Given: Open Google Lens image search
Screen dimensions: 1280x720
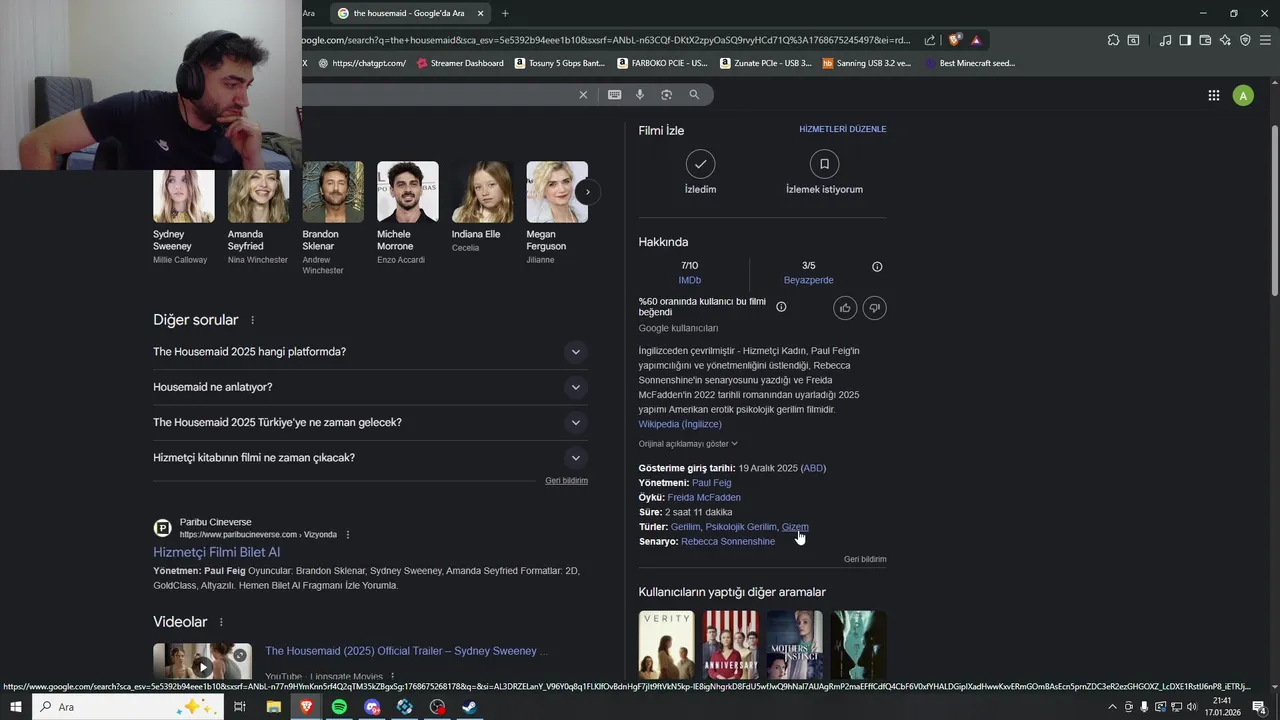Looking at the screenshot, I should [666, 94].
